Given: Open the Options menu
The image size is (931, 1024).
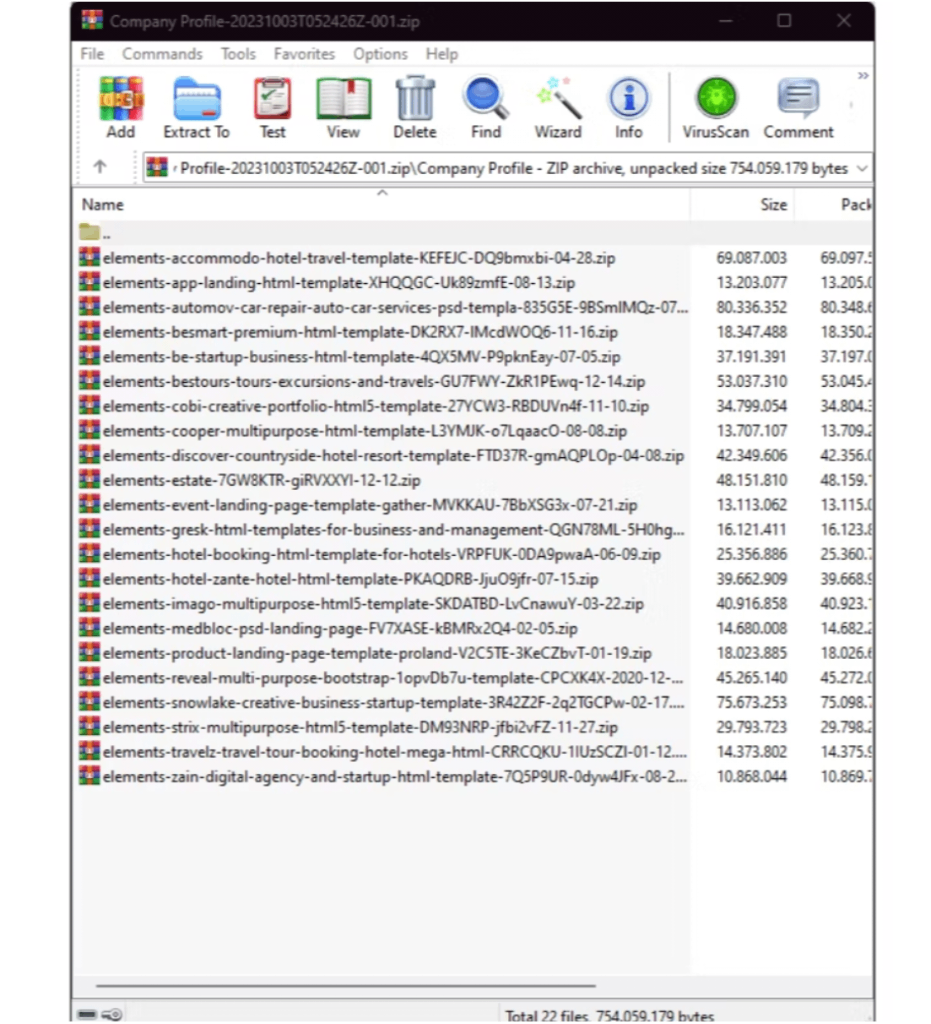Looking at the screenshot, I should click(x=380, y=54).
